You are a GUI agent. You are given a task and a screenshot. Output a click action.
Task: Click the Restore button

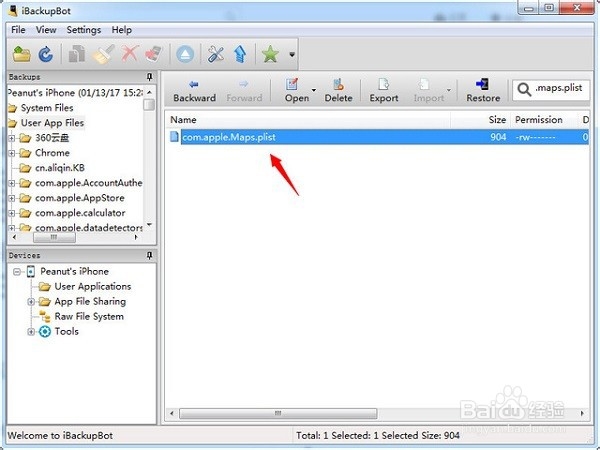pos(483,91)
